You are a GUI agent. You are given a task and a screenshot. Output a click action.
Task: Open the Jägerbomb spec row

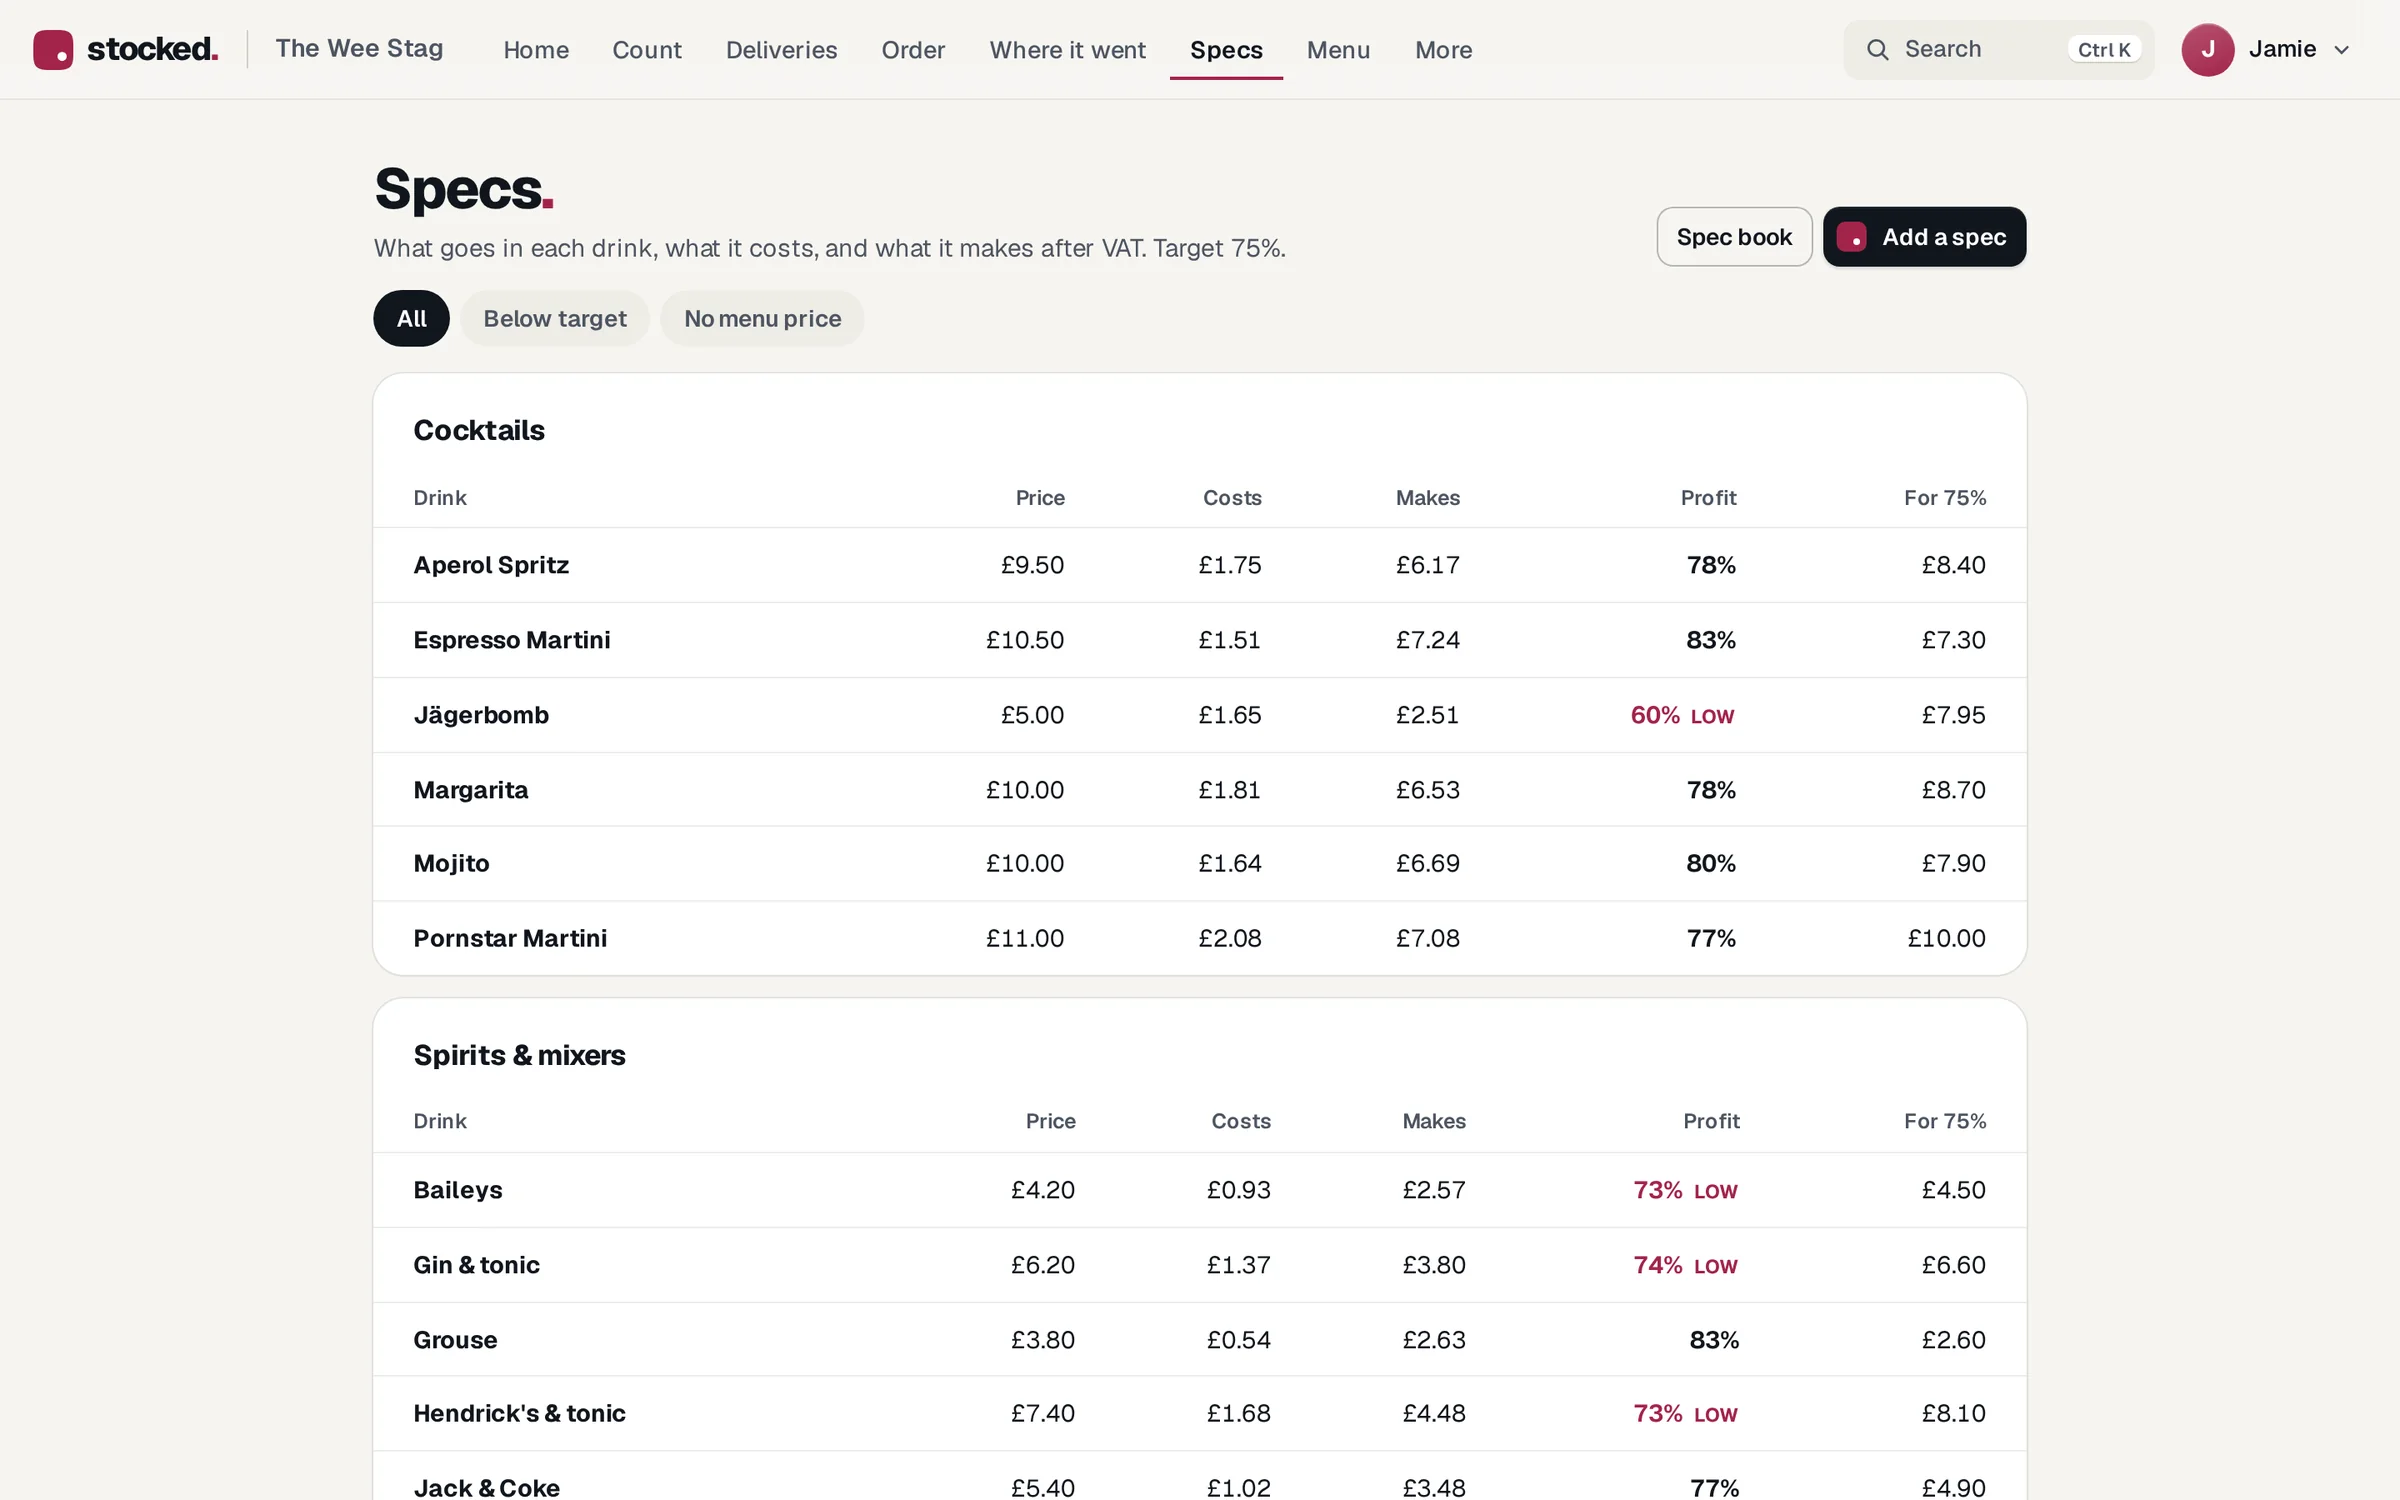[x=1200, y=715]
